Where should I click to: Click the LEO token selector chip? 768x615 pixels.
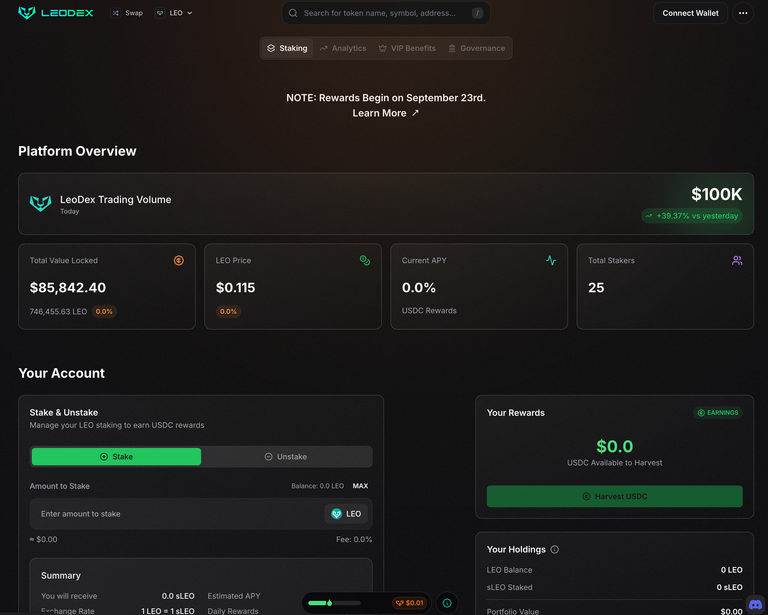click(x=346, y=514)
